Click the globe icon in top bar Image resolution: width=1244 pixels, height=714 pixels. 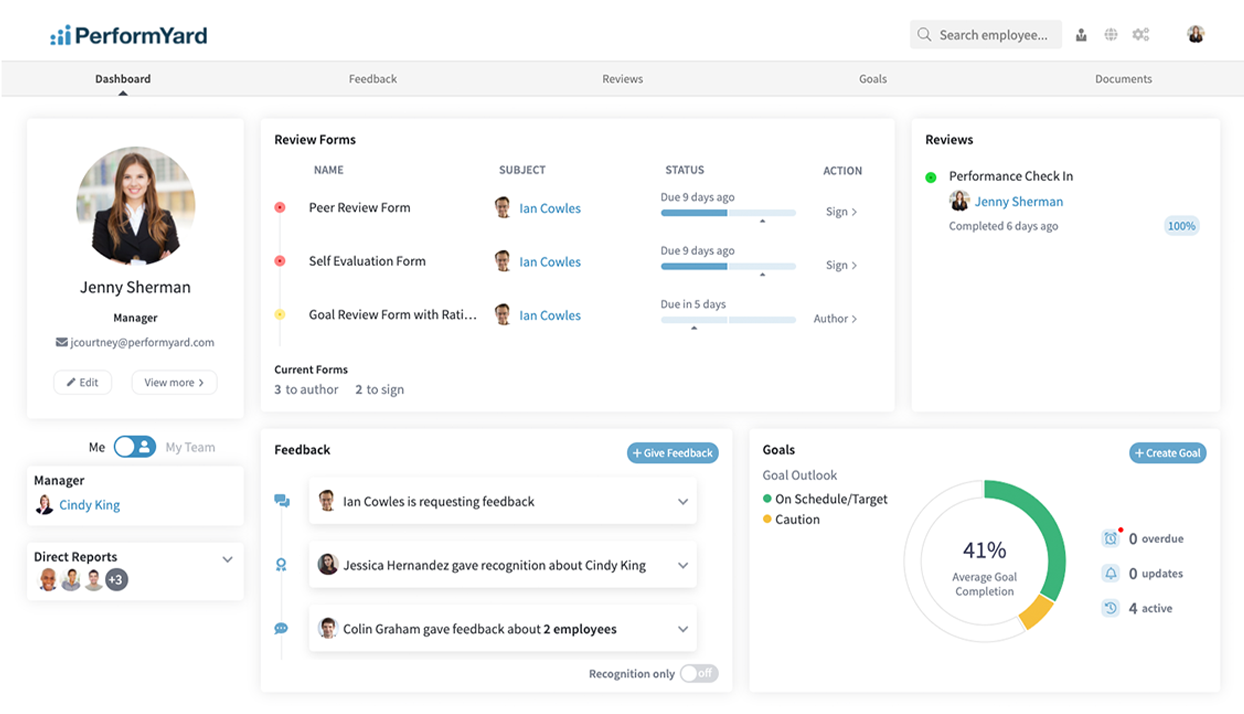(1111, 35)
